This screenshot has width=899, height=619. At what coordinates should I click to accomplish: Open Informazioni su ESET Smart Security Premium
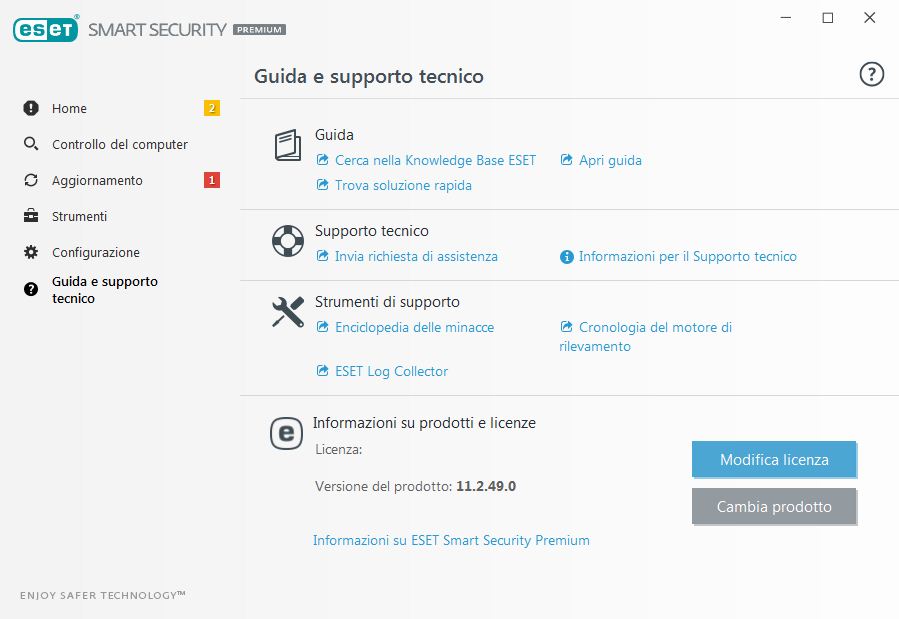451,540
